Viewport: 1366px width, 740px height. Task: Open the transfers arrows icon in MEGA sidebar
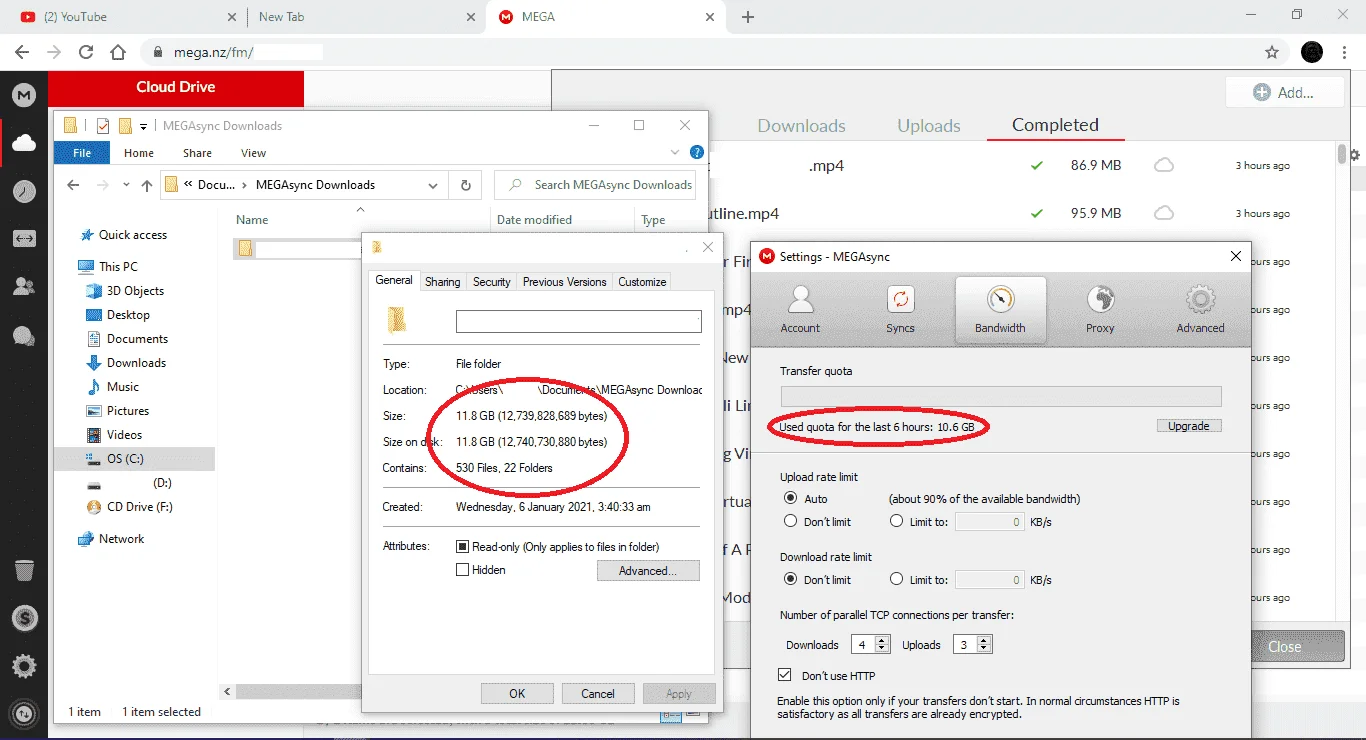(24, 239)
